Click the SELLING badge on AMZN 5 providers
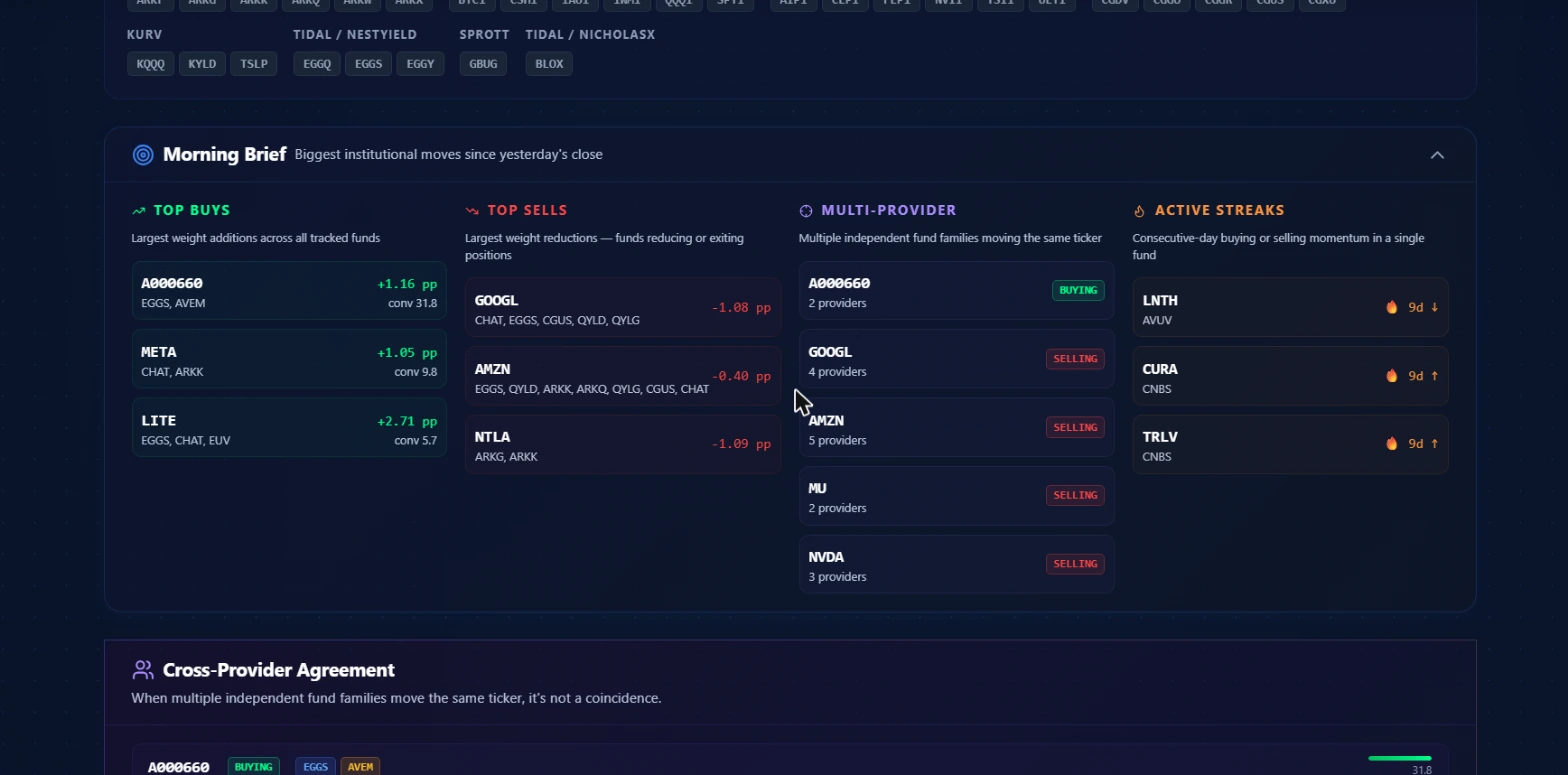Image resolution: width=1568 pixels, height=775 pixels. [1075, 428]
